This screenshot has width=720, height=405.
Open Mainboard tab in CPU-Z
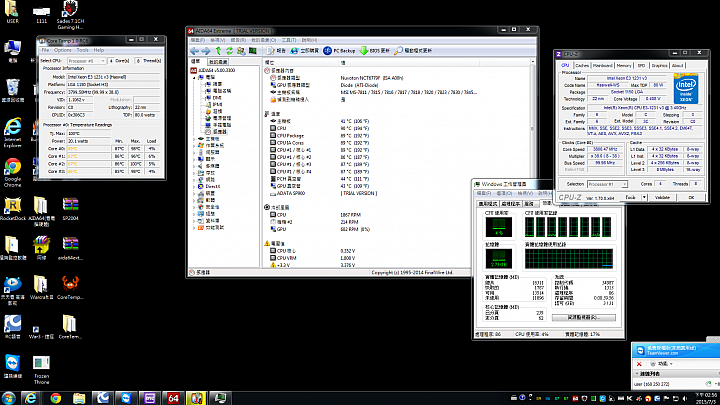click(603, 66)
